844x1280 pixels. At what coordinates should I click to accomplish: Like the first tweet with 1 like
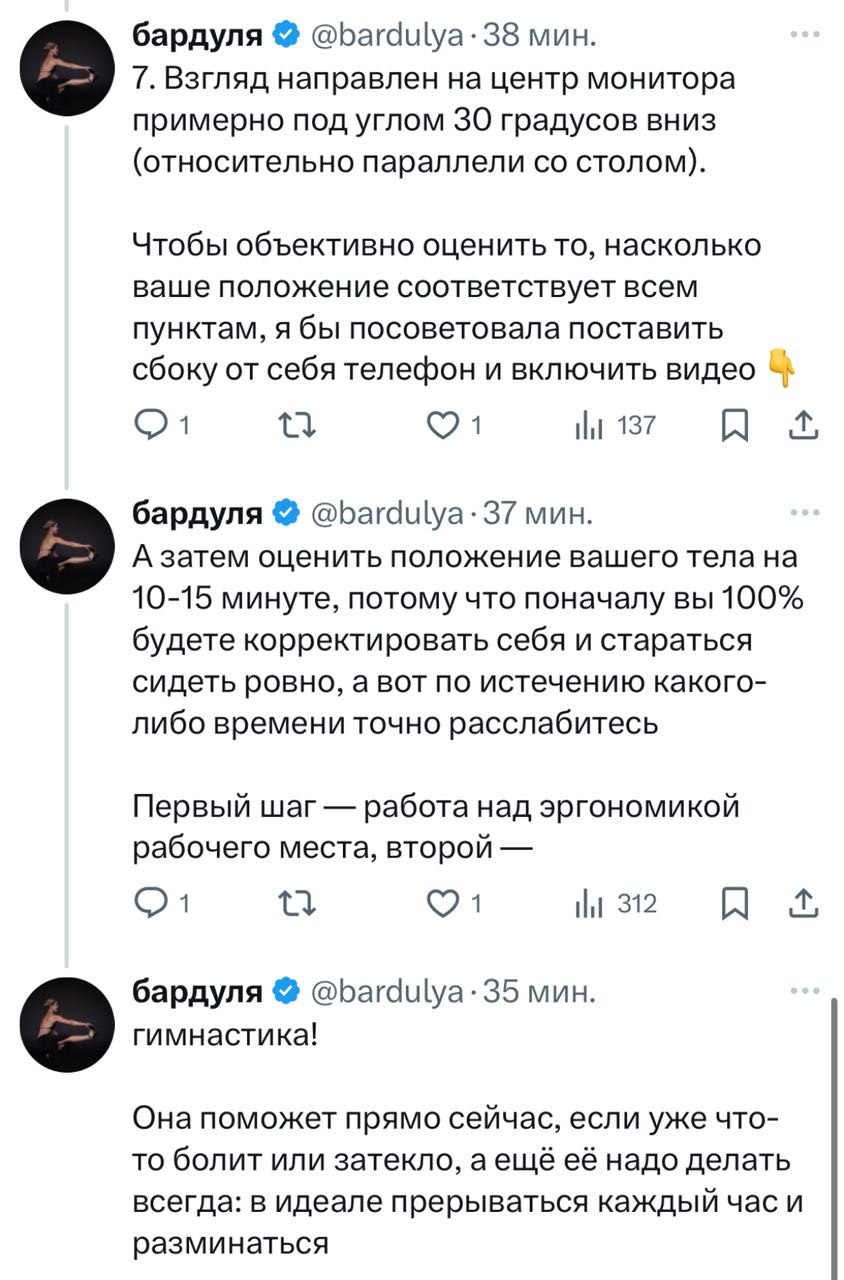[x=440, y=426]
